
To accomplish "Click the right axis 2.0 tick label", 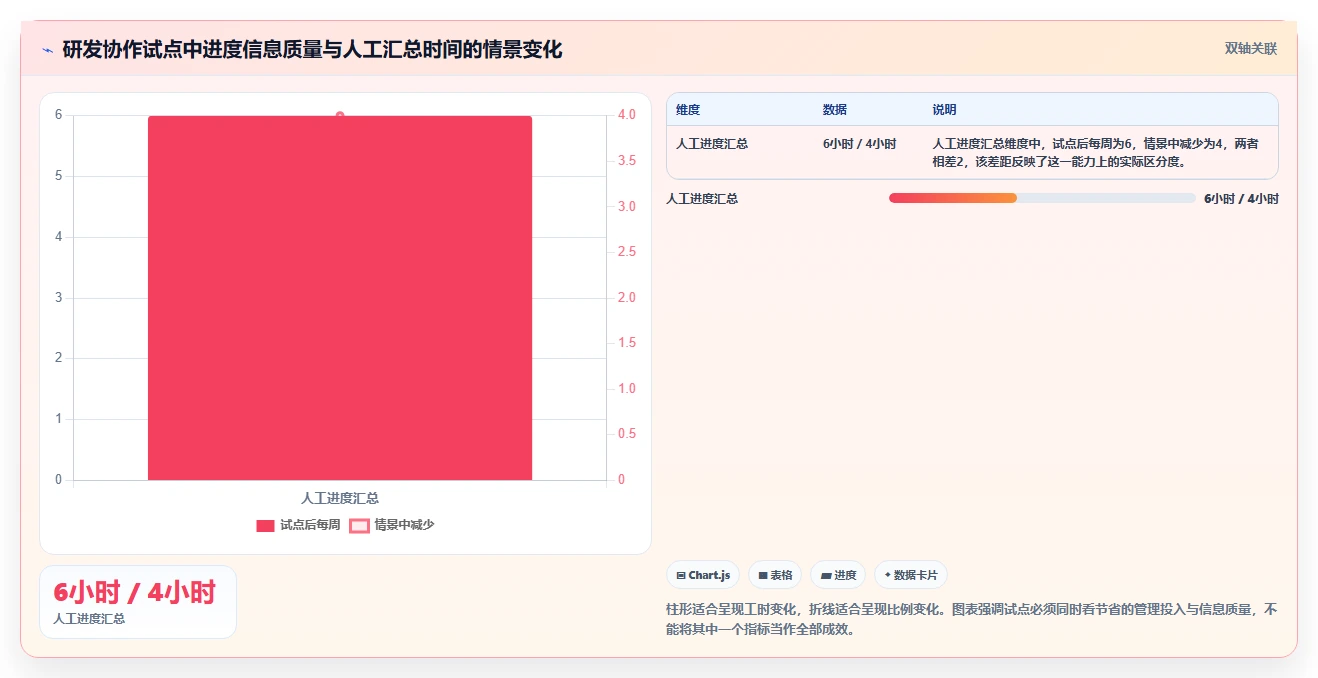I will (627, 298).
